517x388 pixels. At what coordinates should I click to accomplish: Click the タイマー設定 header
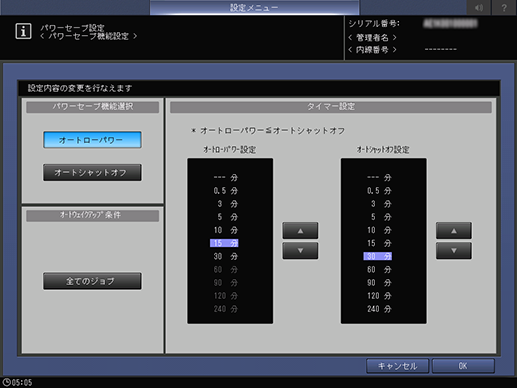(331, 107)
